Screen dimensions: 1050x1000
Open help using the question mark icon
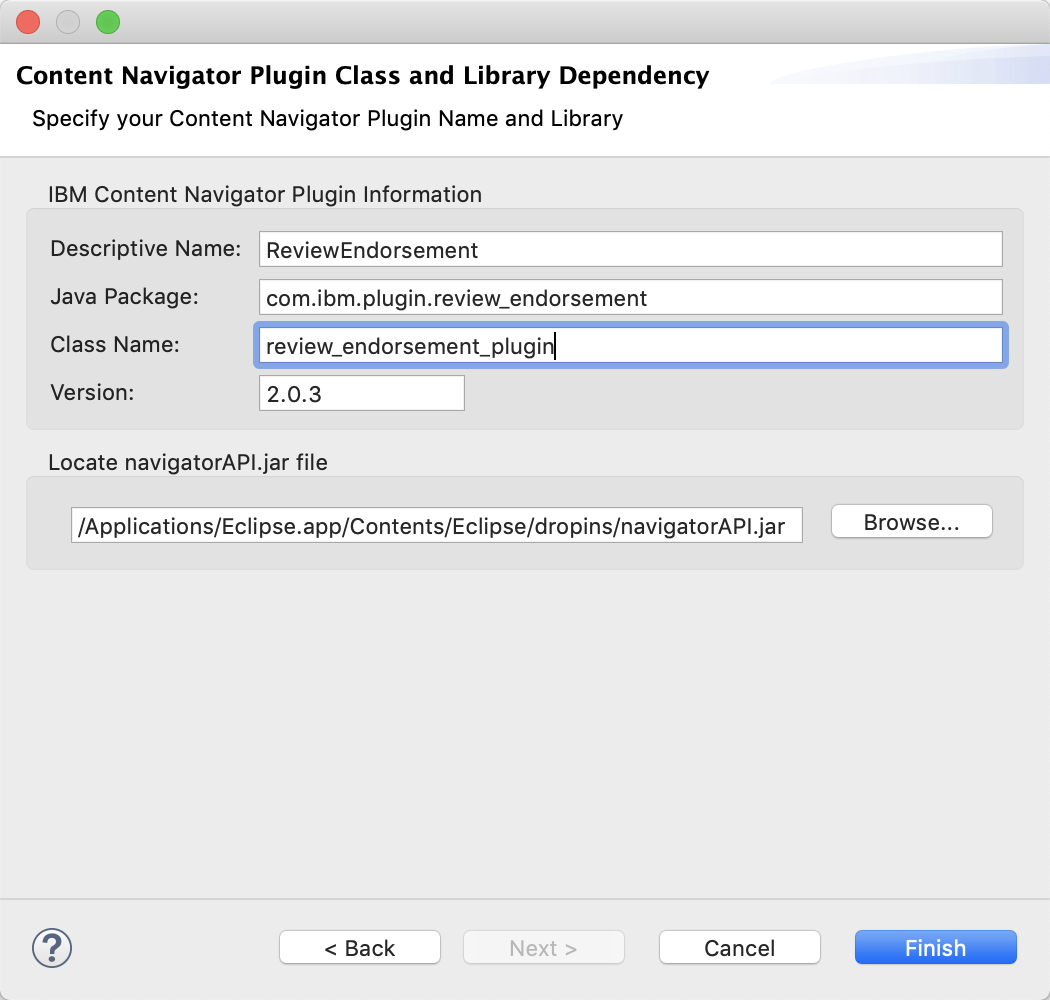click(52, 948)
